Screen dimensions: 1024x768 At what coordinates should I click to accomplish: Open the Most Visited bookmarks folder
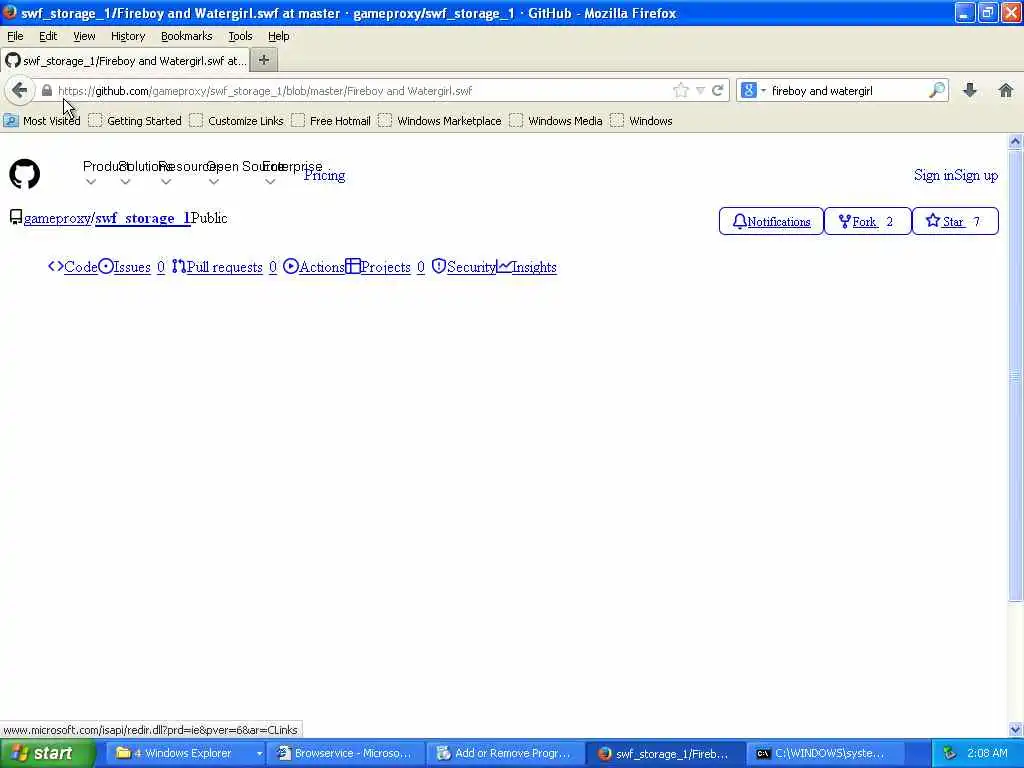[x=42, y=121]
